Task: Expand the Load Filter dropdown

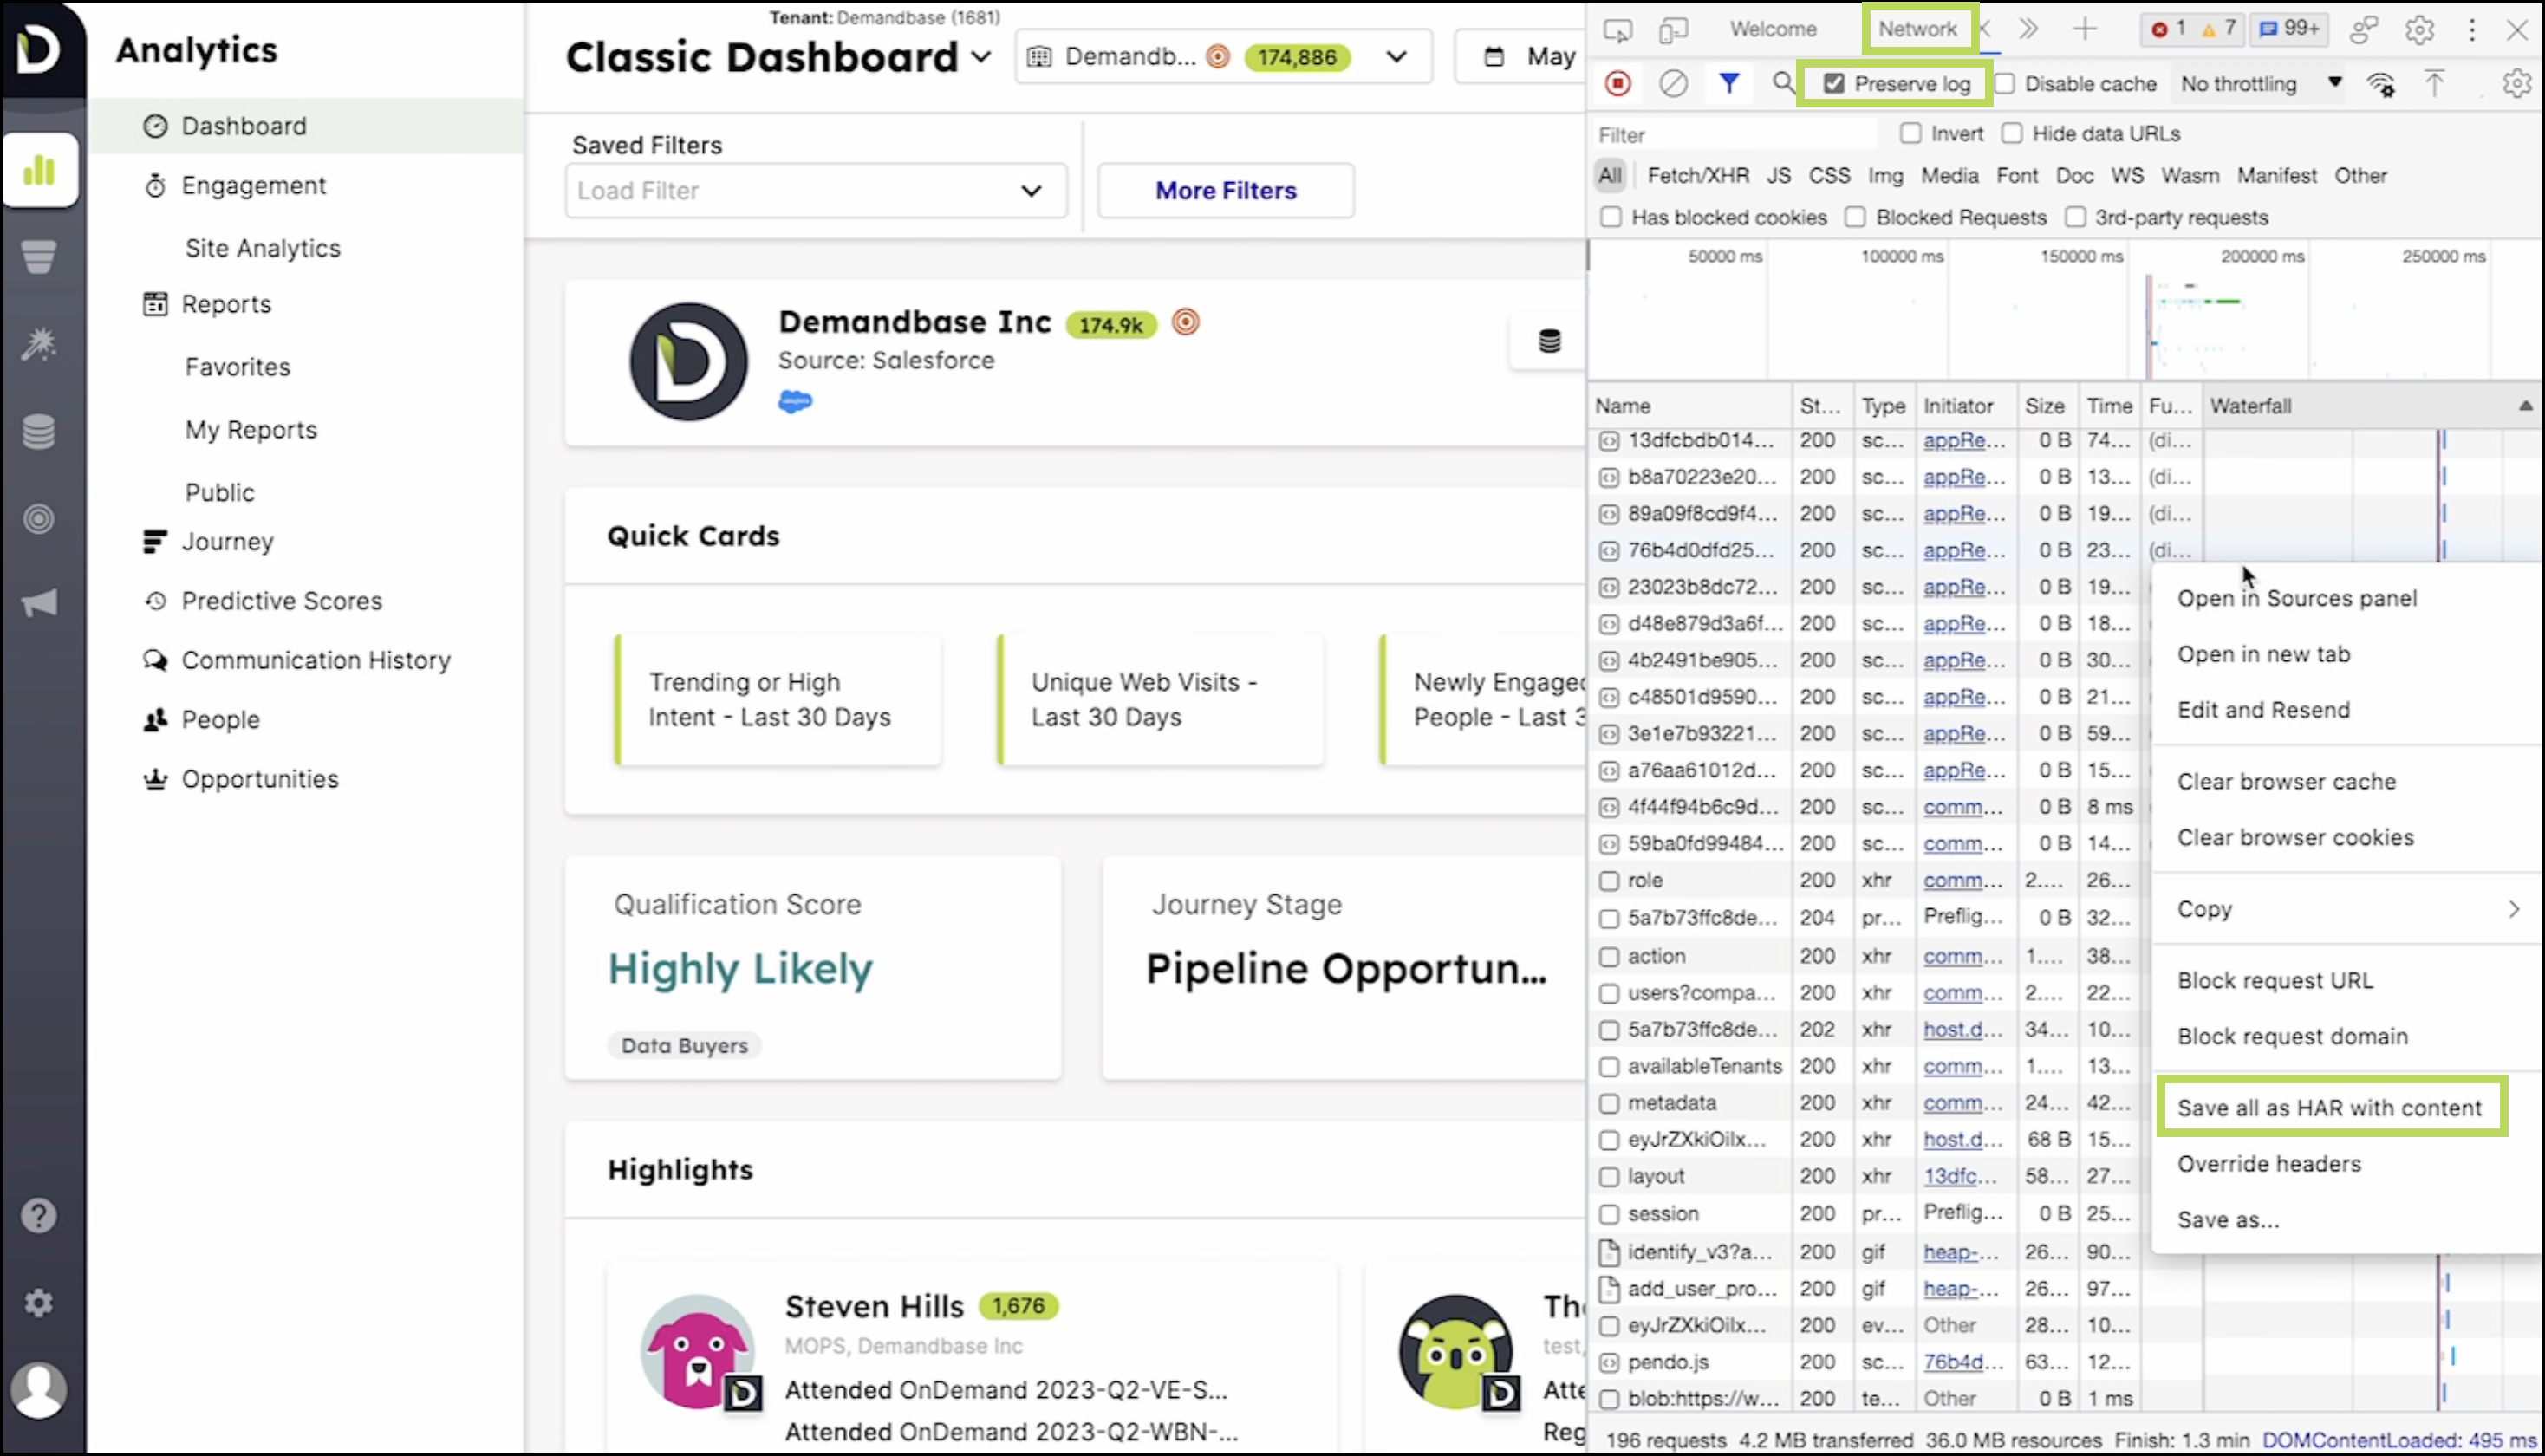Action: point(815,191)
